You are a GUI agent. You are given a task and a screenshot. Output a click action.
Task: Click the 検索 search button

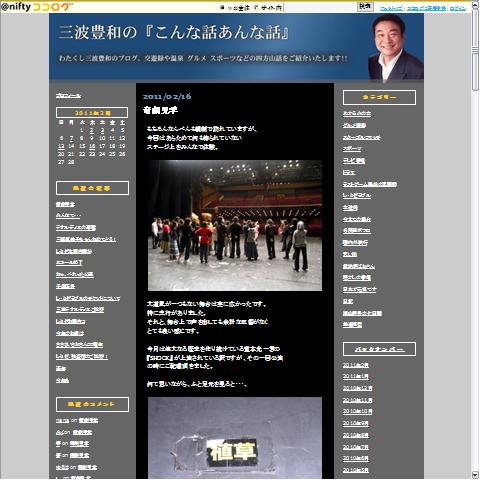365,7
